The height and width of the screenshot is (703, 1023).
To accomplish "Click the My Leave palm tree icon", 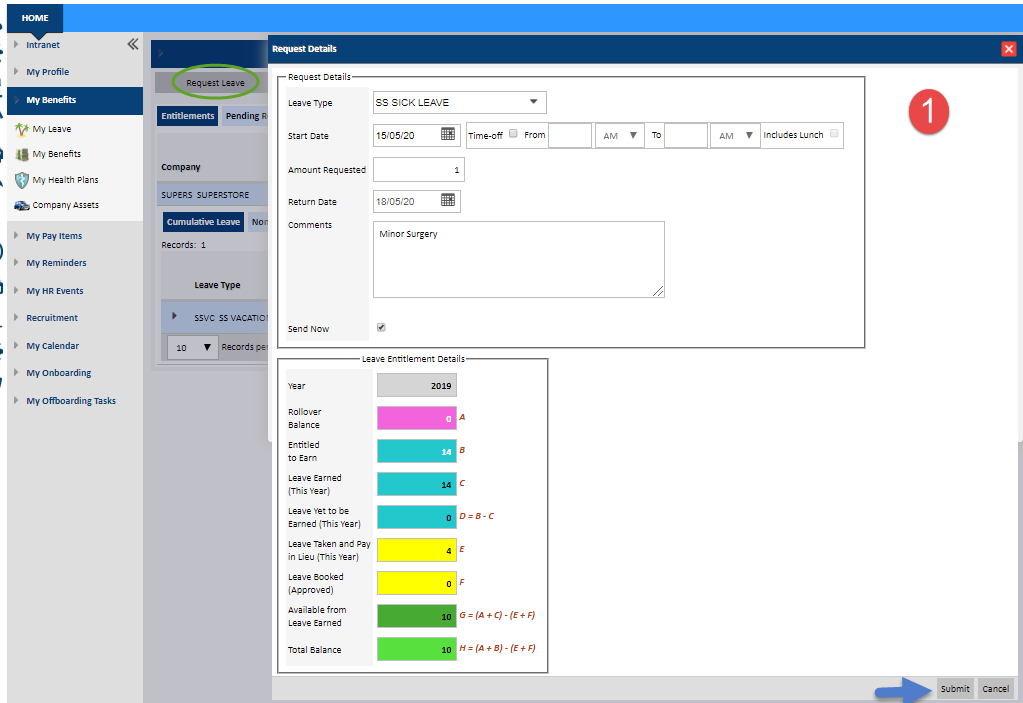I will 22,129.
